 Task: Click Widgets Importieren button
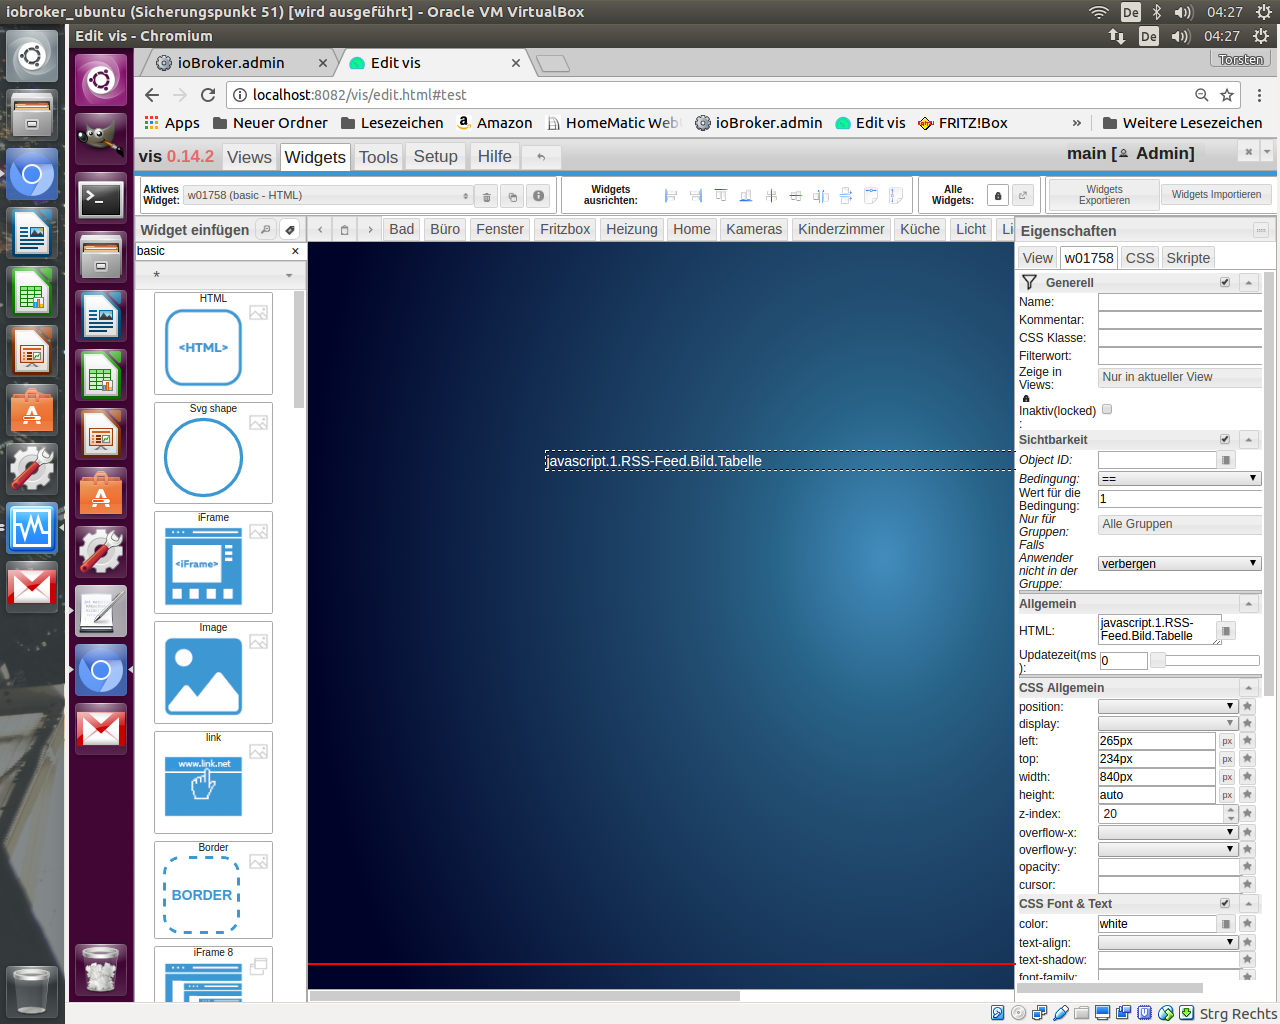pos(1216,195)
